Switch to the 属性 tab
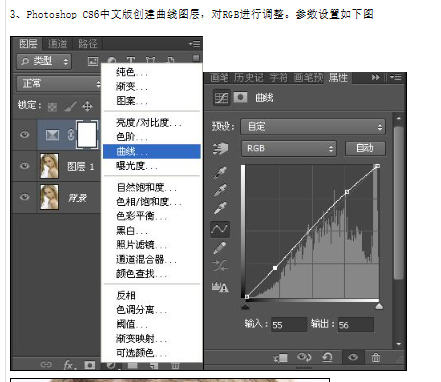441x382 pixels. [x=338, y=78]
